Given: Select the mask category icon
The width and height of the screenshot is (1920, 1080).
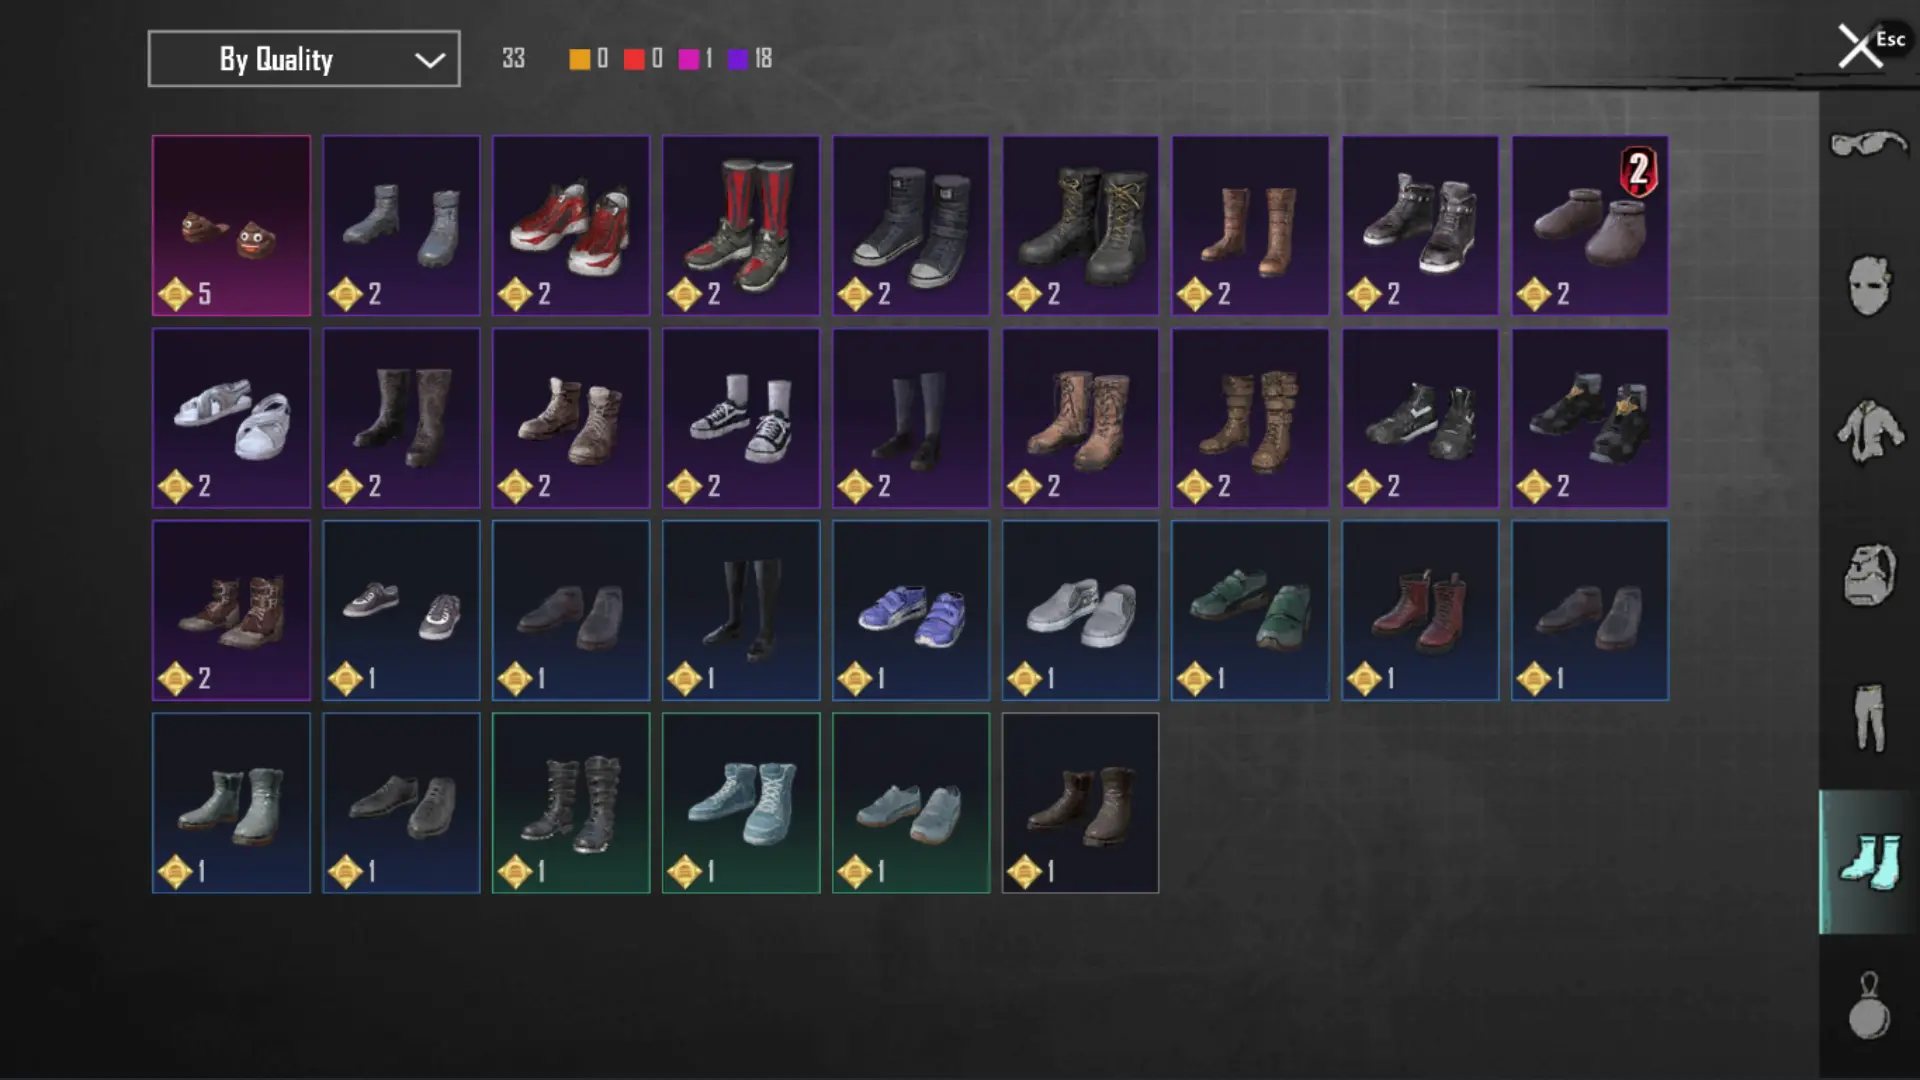Looking at the screenshot, I should point(1868,286).
